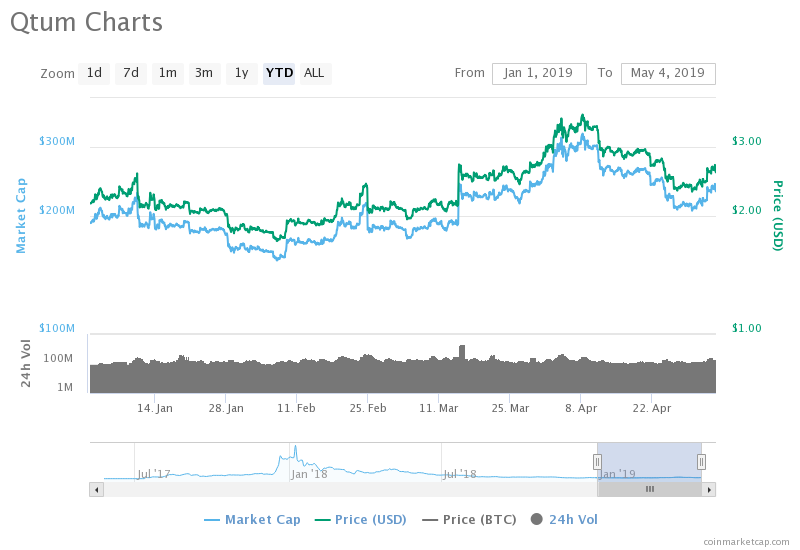Open the coinmarketcap.com credit link
This screenshot has height=550, width=800.
(746, 542)
